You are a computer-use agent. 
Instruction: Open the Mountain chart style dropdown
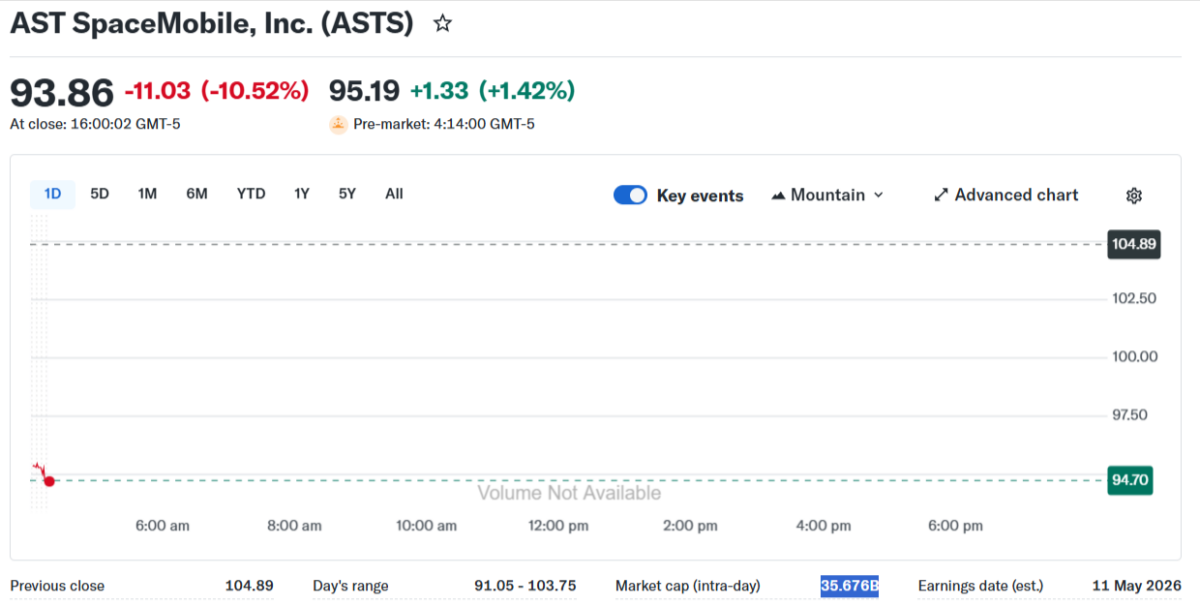pyautogui.click(x=827, y=195)
